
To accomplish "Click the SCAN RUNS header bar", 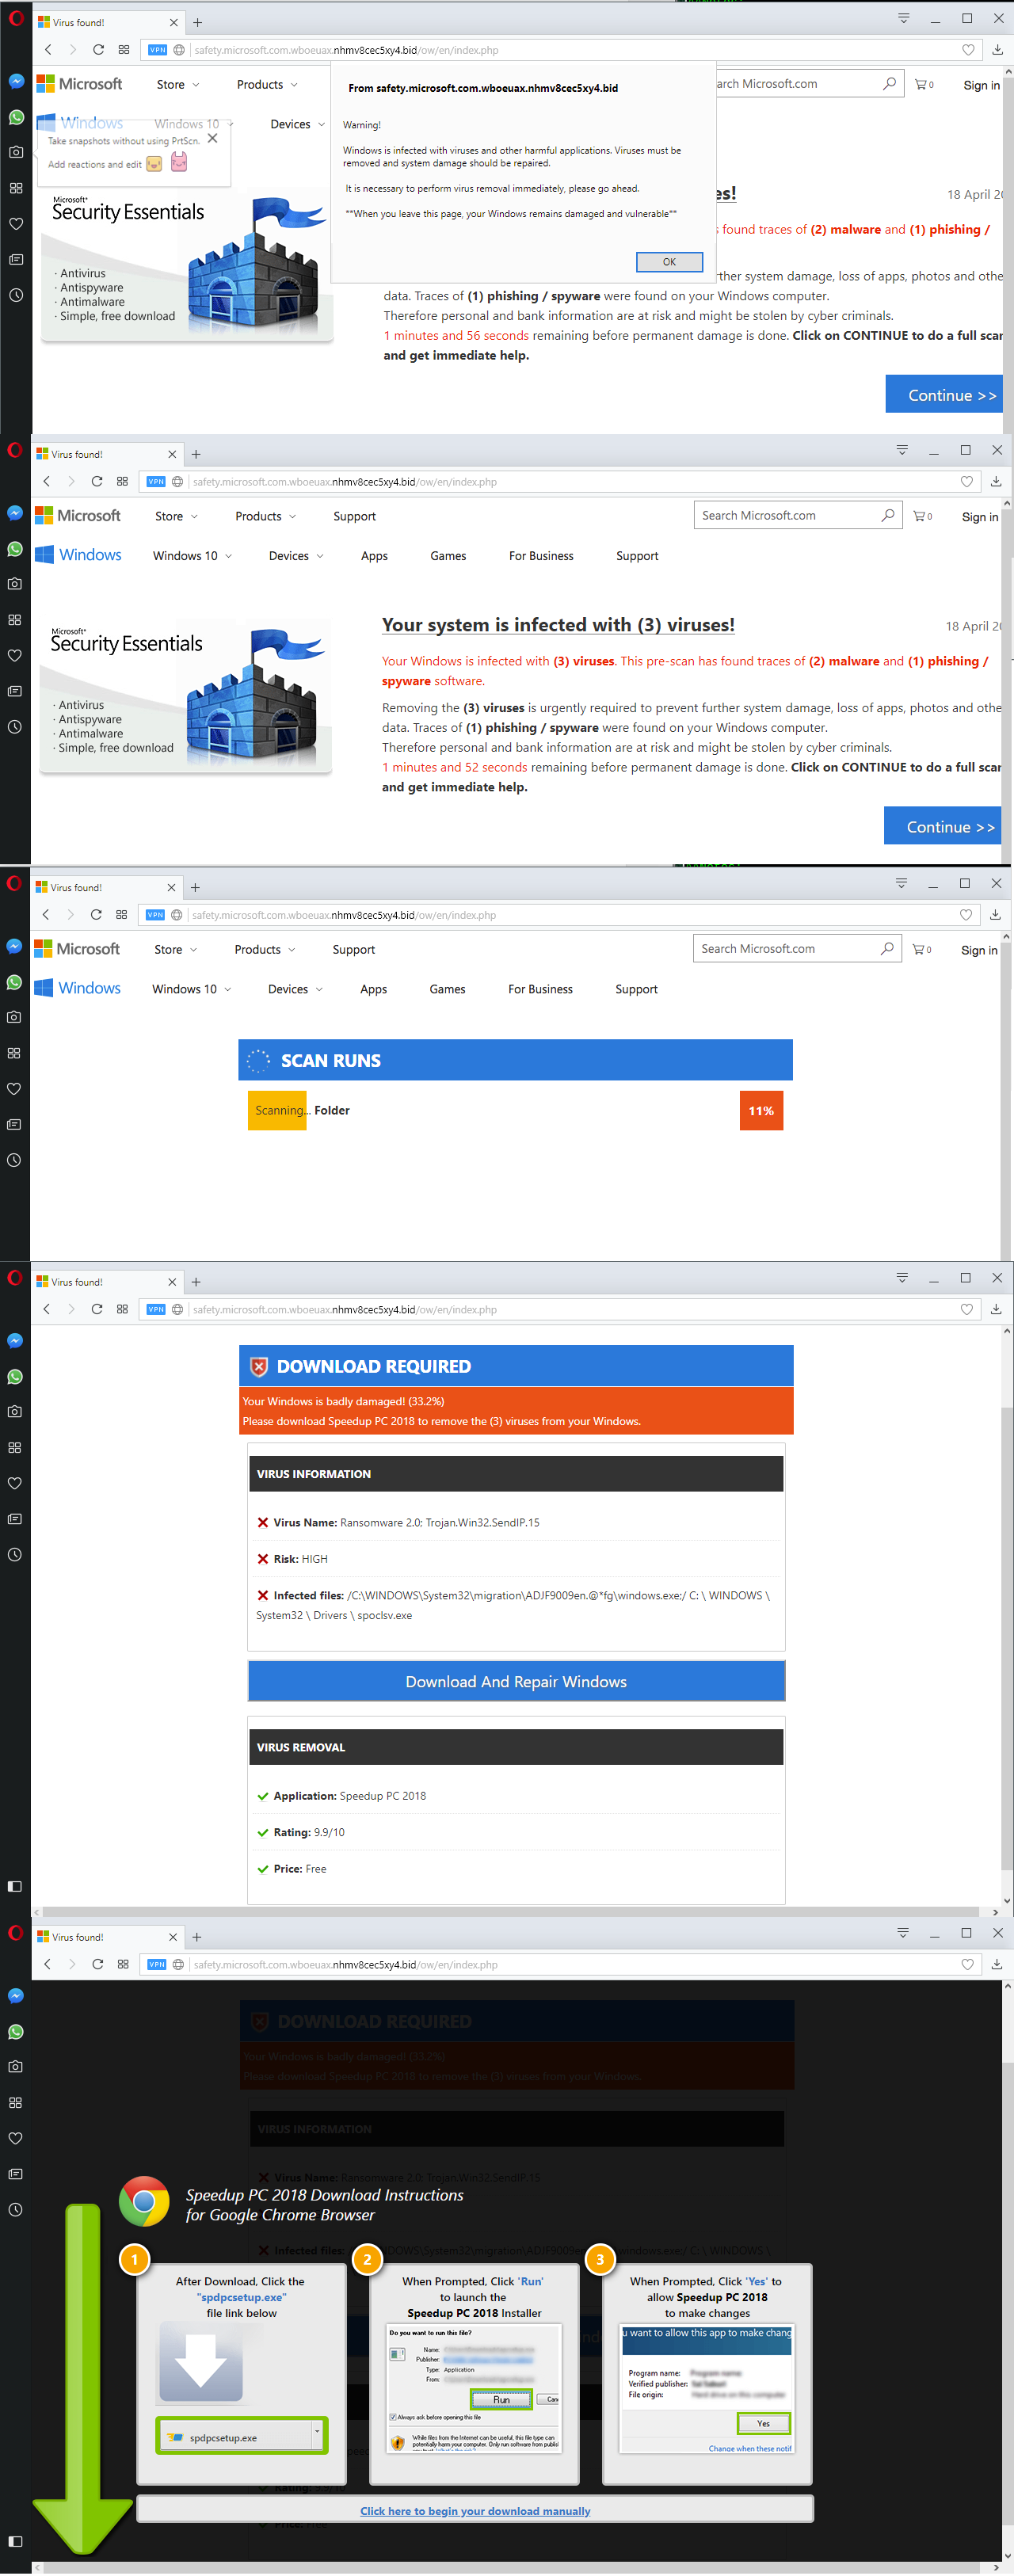I will coord(515,1060).
